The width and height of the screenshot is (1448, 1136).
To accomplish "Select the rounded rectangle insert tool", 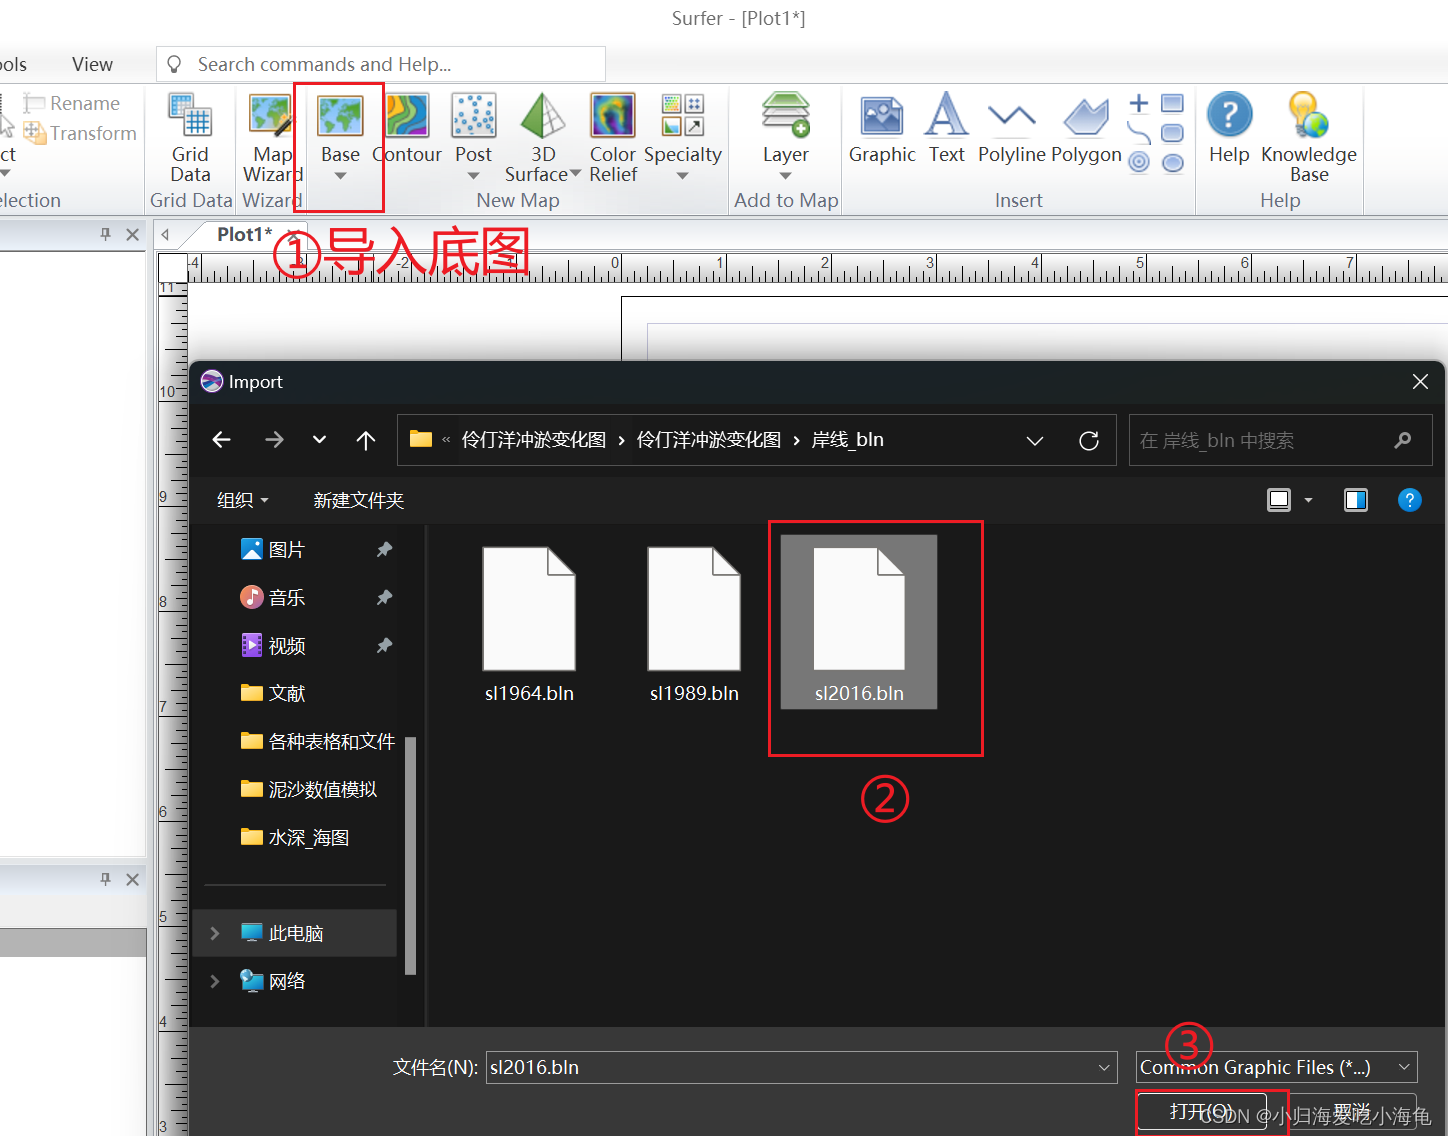I will click(1173, 132).
